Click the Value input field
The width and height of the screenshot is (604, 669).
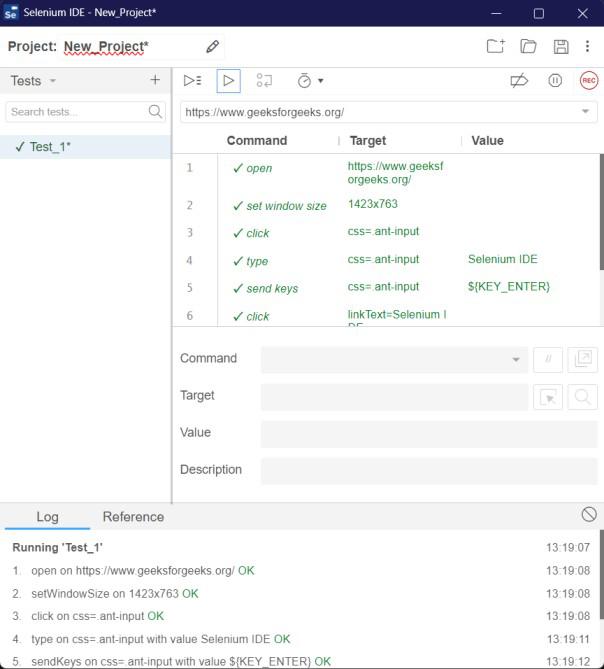coord(429,434)
